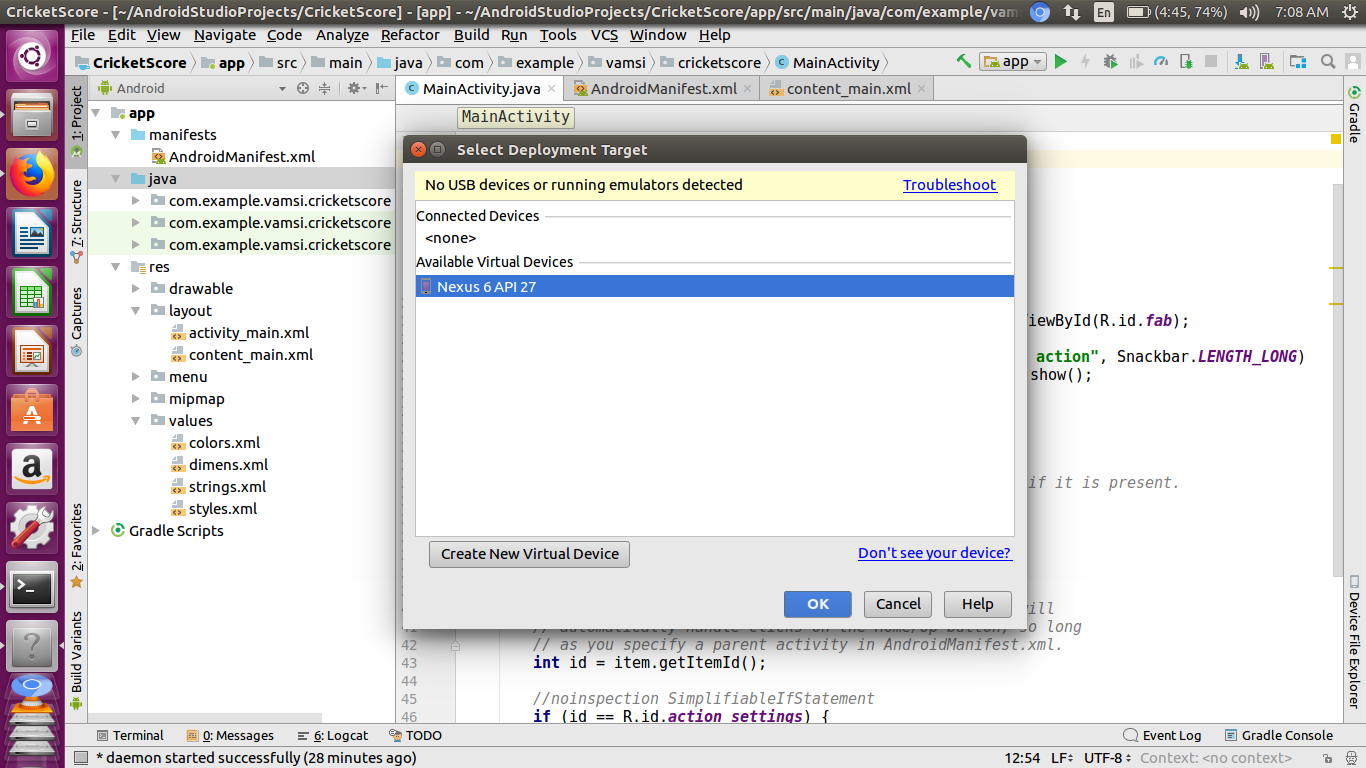Screen dimensions: 1366x768
Task: Select activity_main.xml in project tree
Action: pos(249,333)
